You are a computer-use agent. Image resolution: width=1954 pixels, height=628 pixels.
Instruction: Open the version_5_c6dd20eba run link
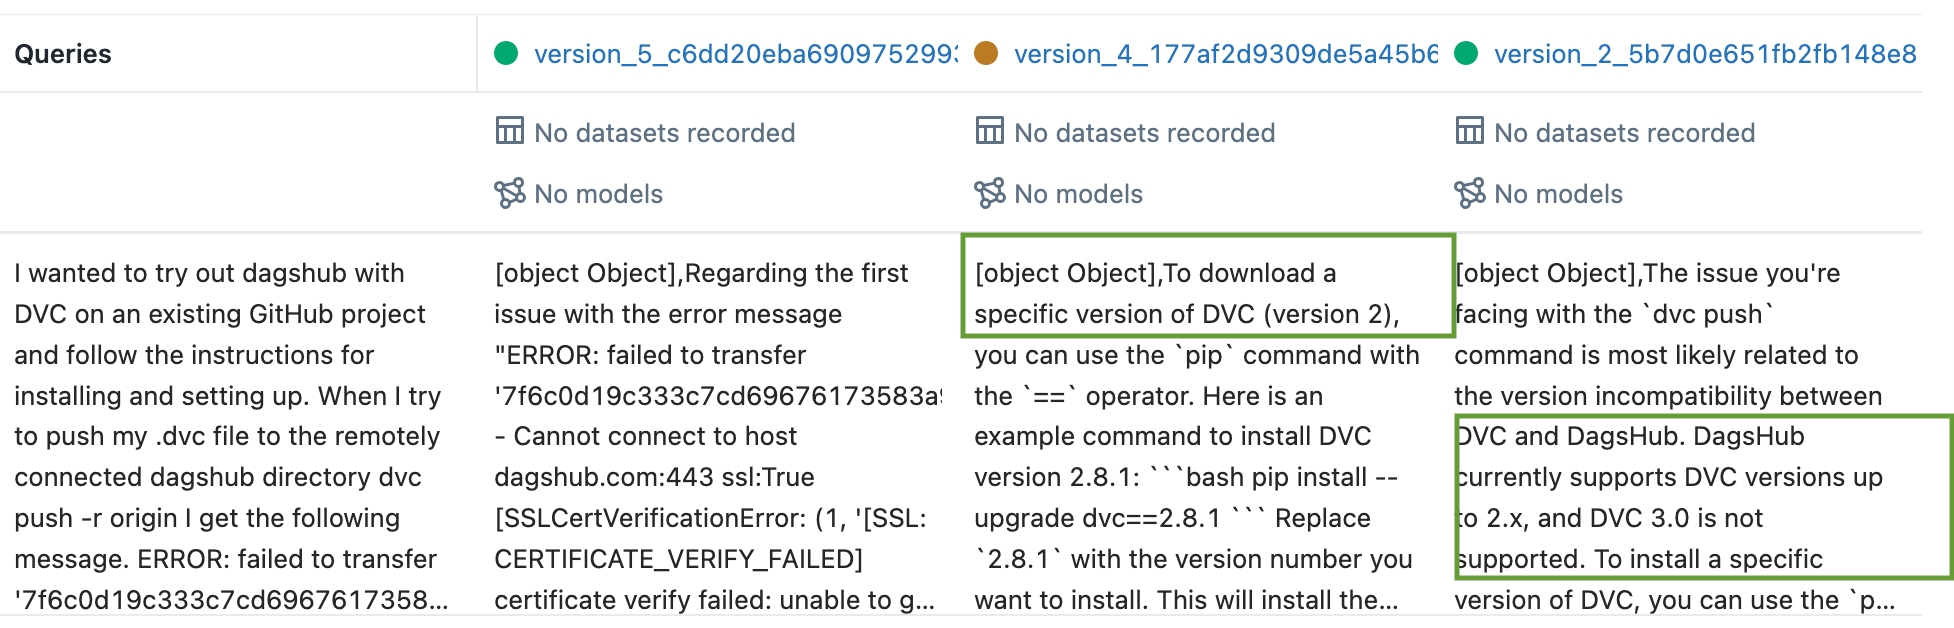pos(745,54)
